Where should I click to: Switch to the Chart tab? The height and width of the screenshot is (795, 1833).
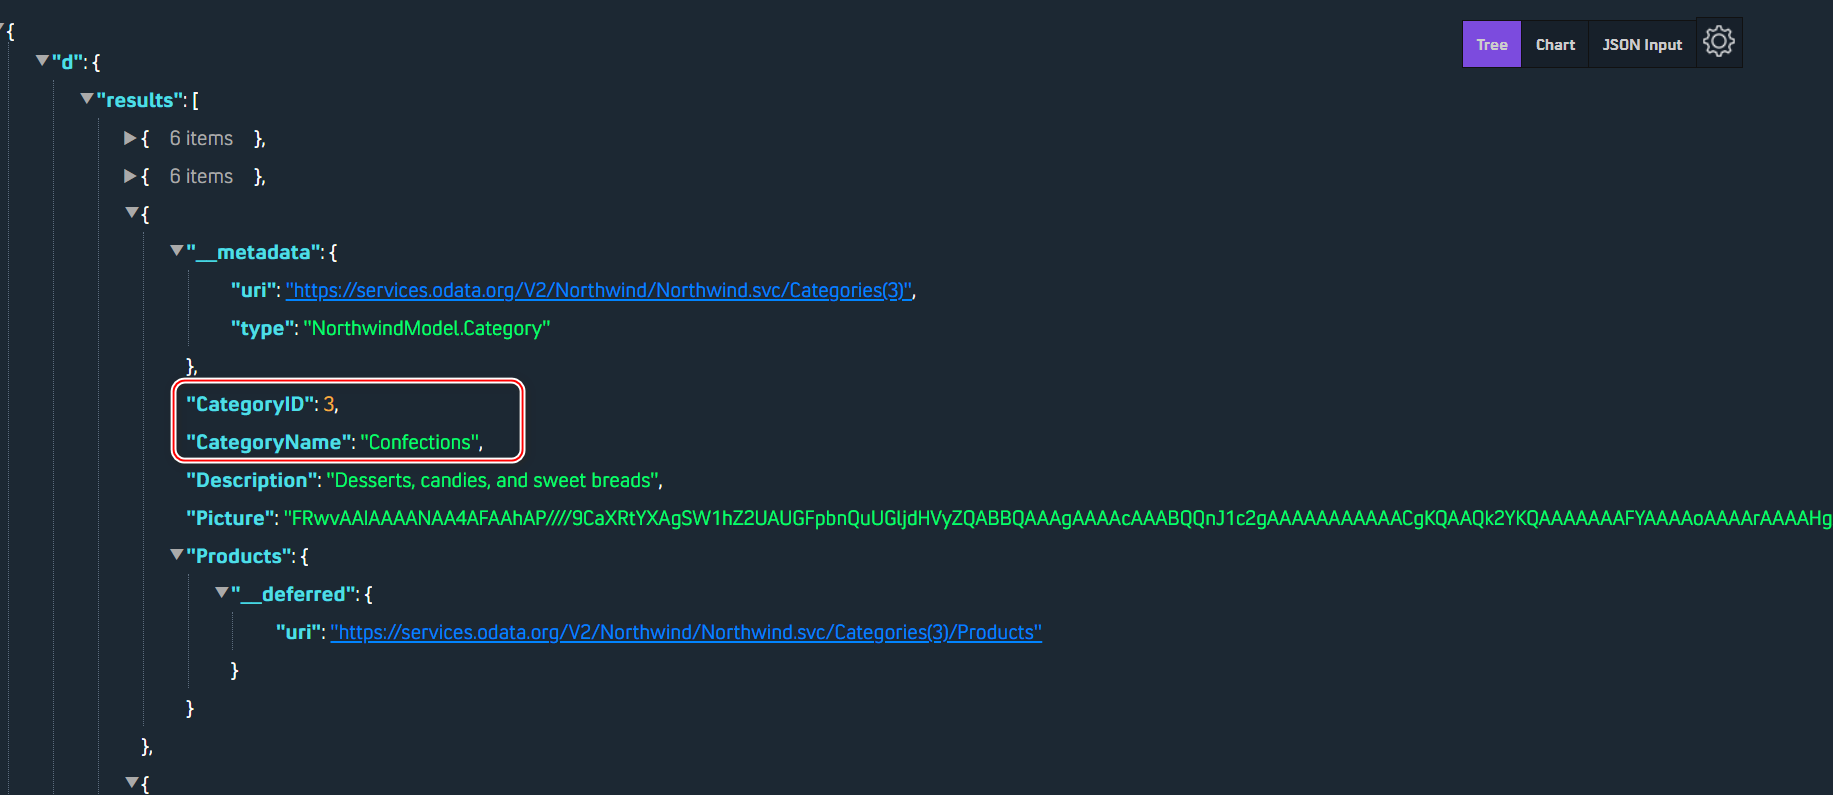pos(1555,44)
